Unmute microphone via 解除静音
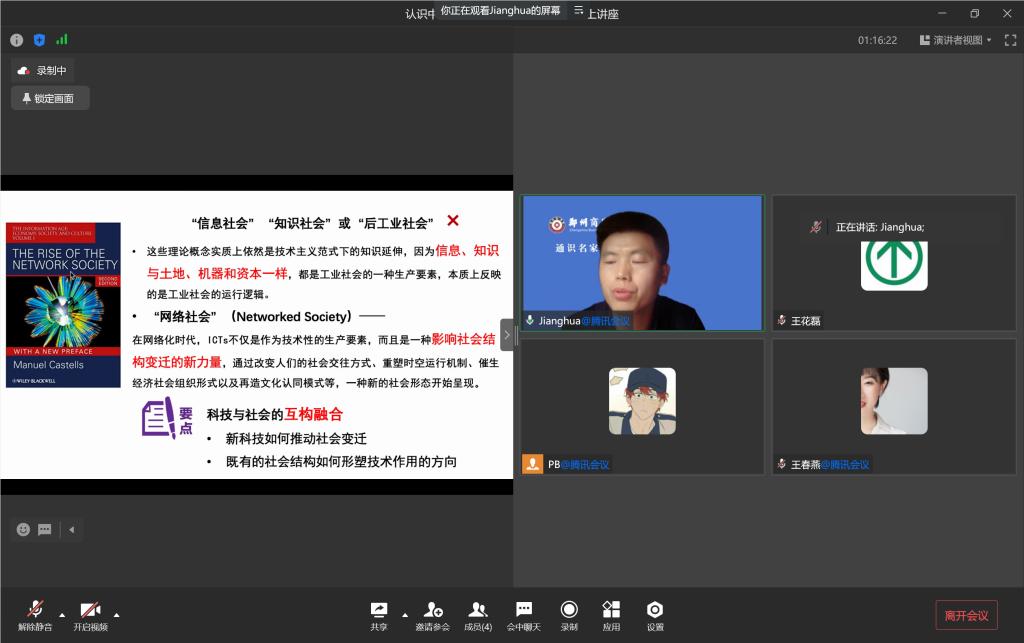This screenshot has height=643, width=1024. 36,615
